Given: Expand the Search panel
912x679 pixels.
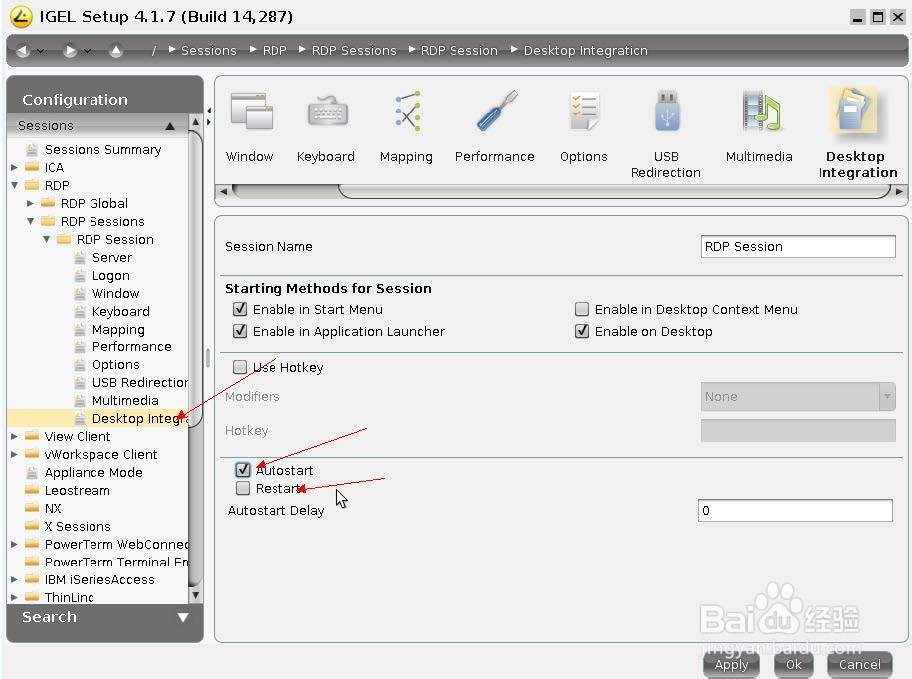Looking at the screenshot, I should [x=183, y=617].
